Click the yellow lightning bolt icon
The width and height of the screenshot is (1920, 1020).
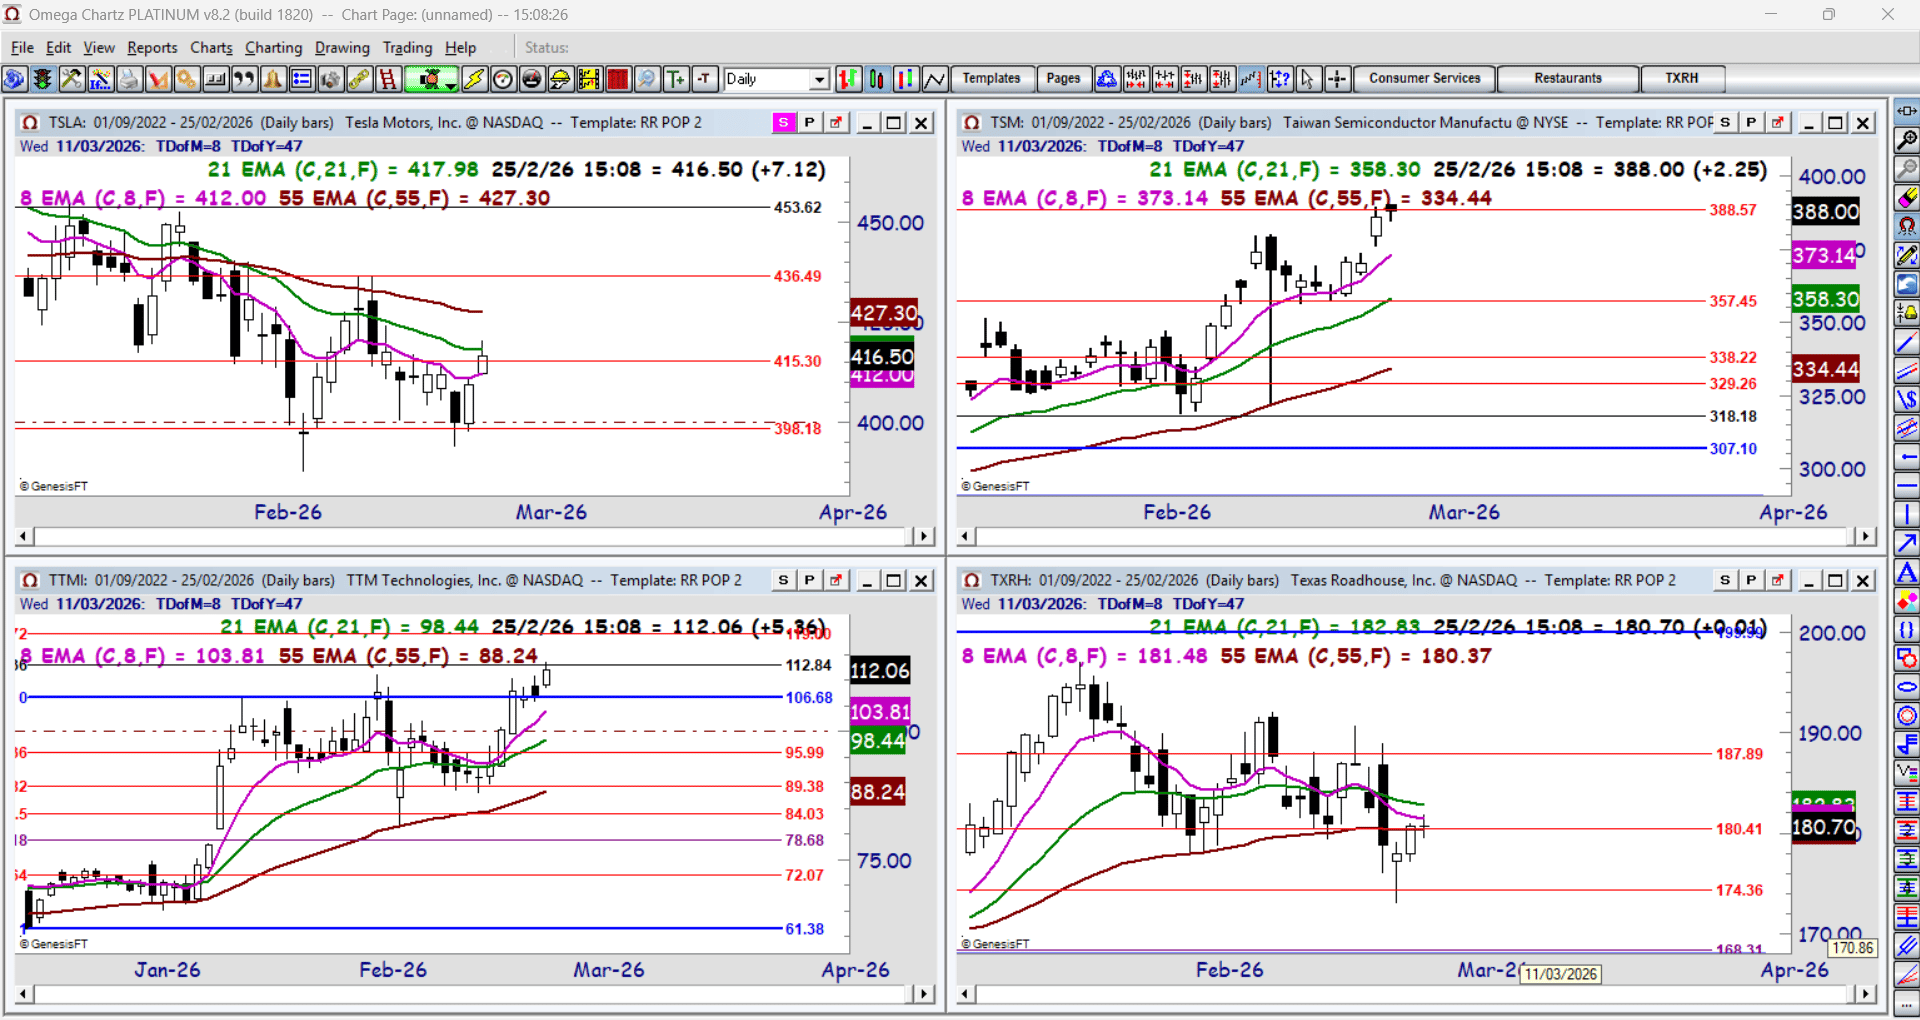point(474,79)
